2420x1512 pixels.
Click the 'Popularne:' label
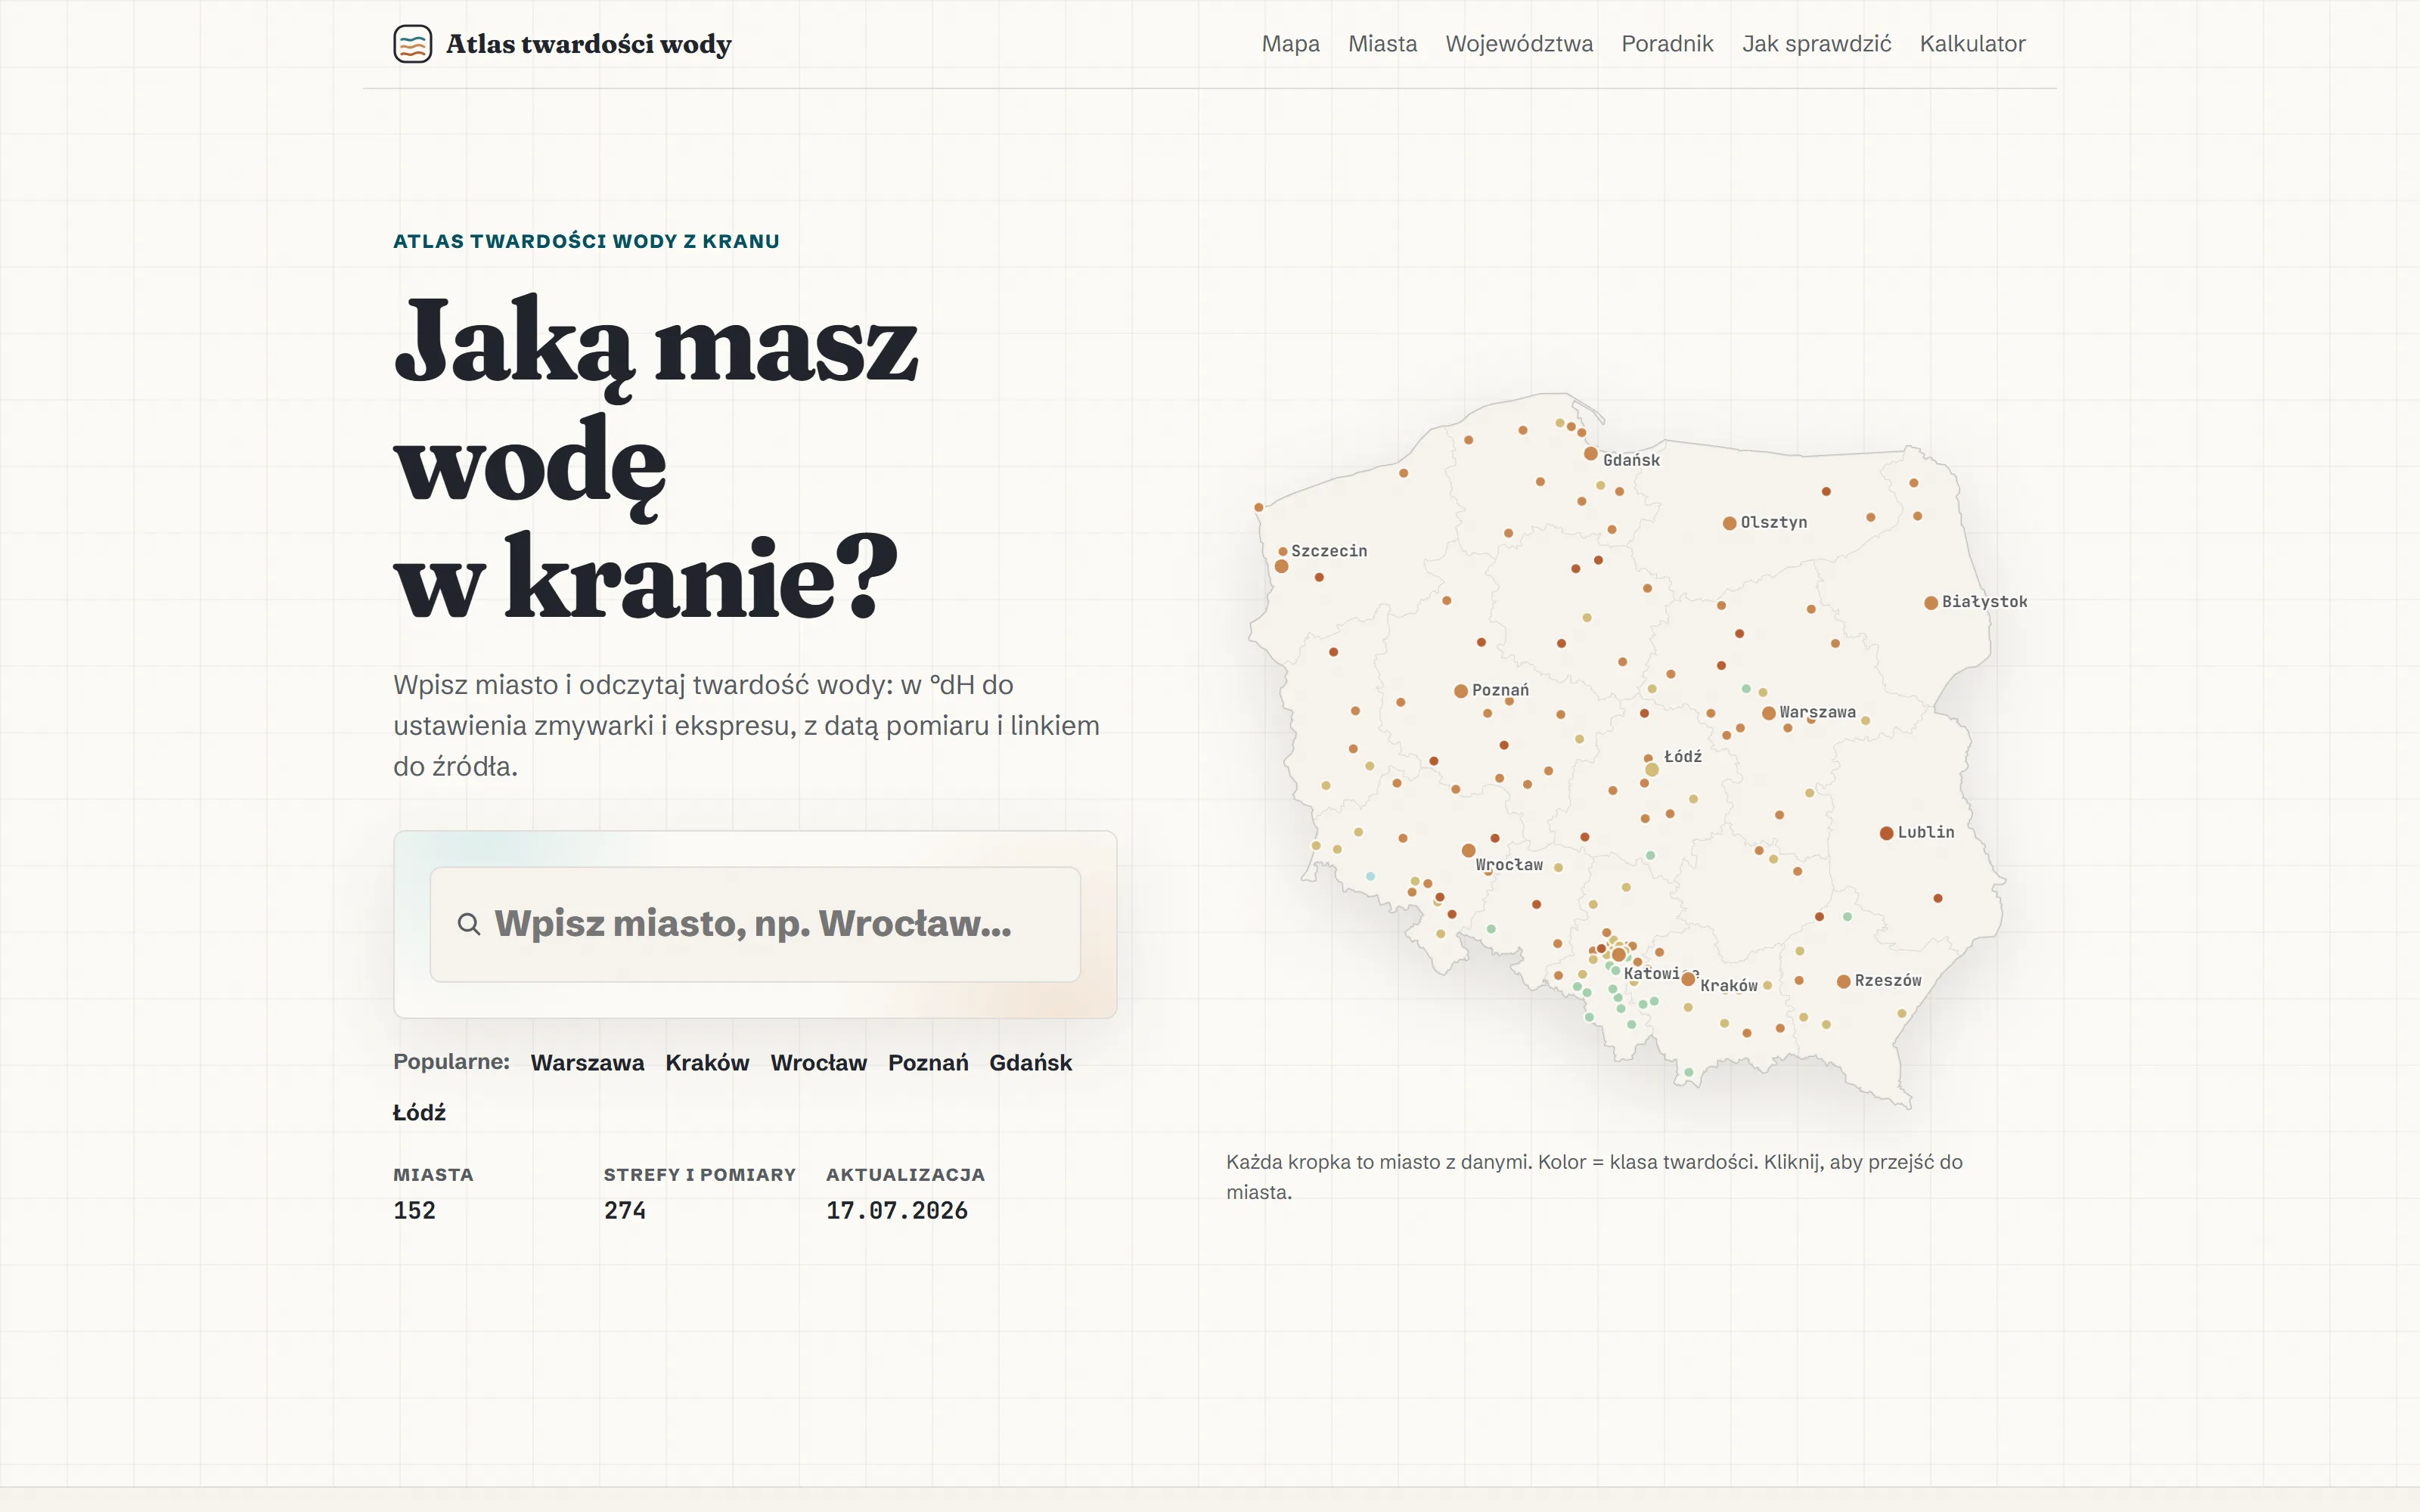point(451,1062)
